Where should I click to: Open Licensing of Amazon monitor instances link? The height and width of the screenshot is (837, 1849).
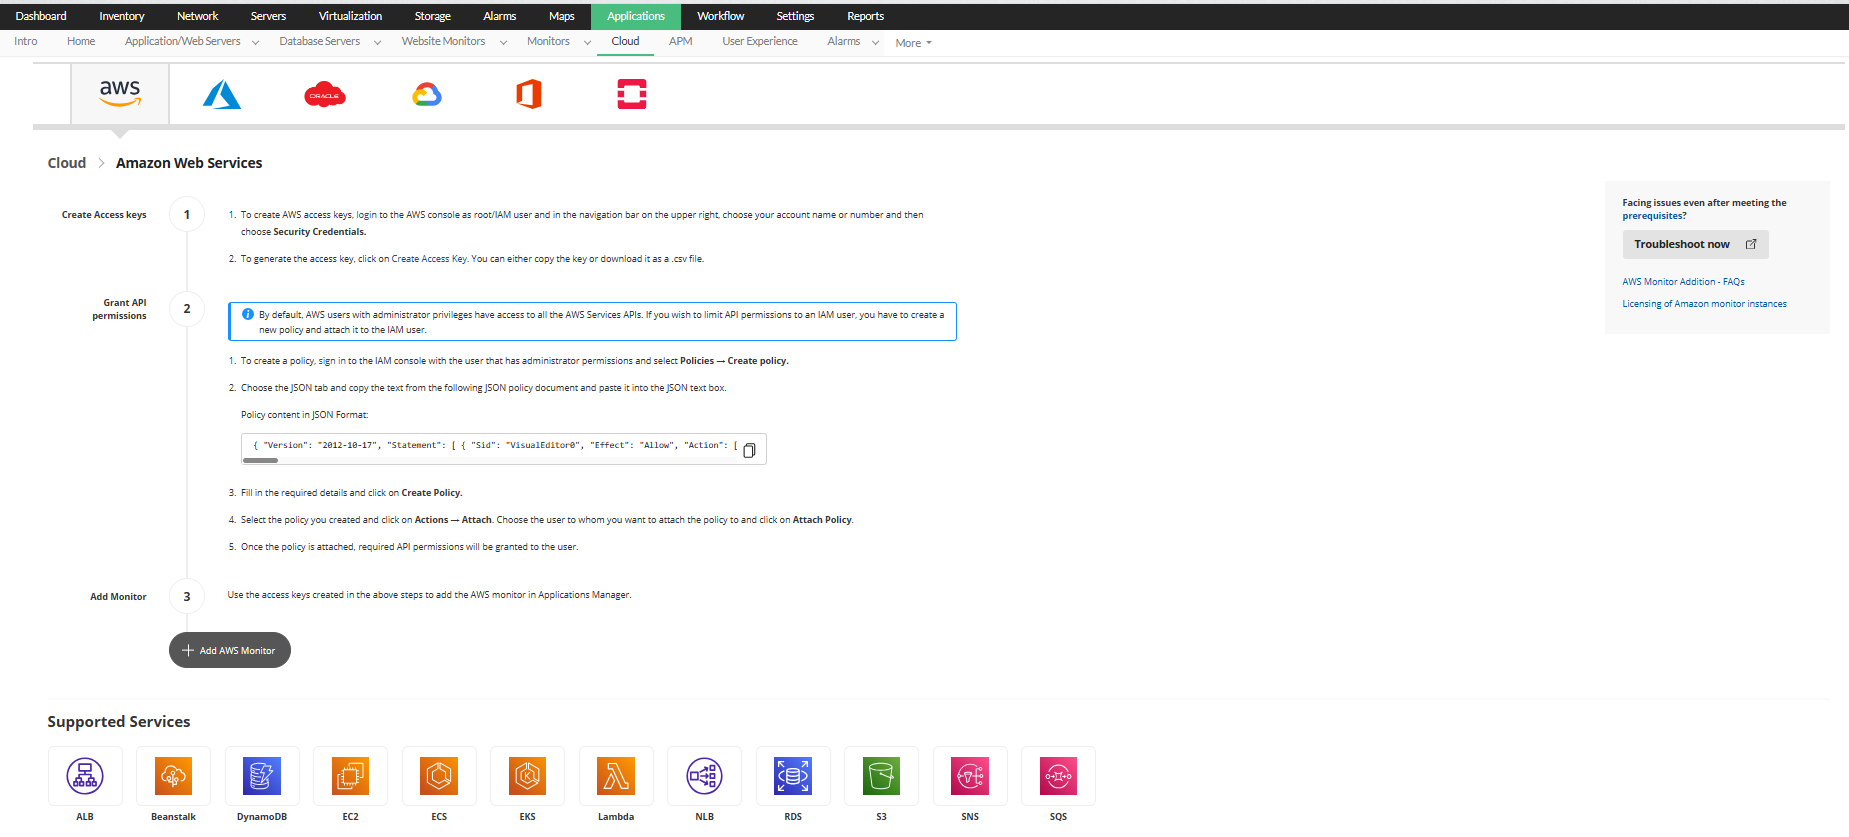(x=1704, y=304)
